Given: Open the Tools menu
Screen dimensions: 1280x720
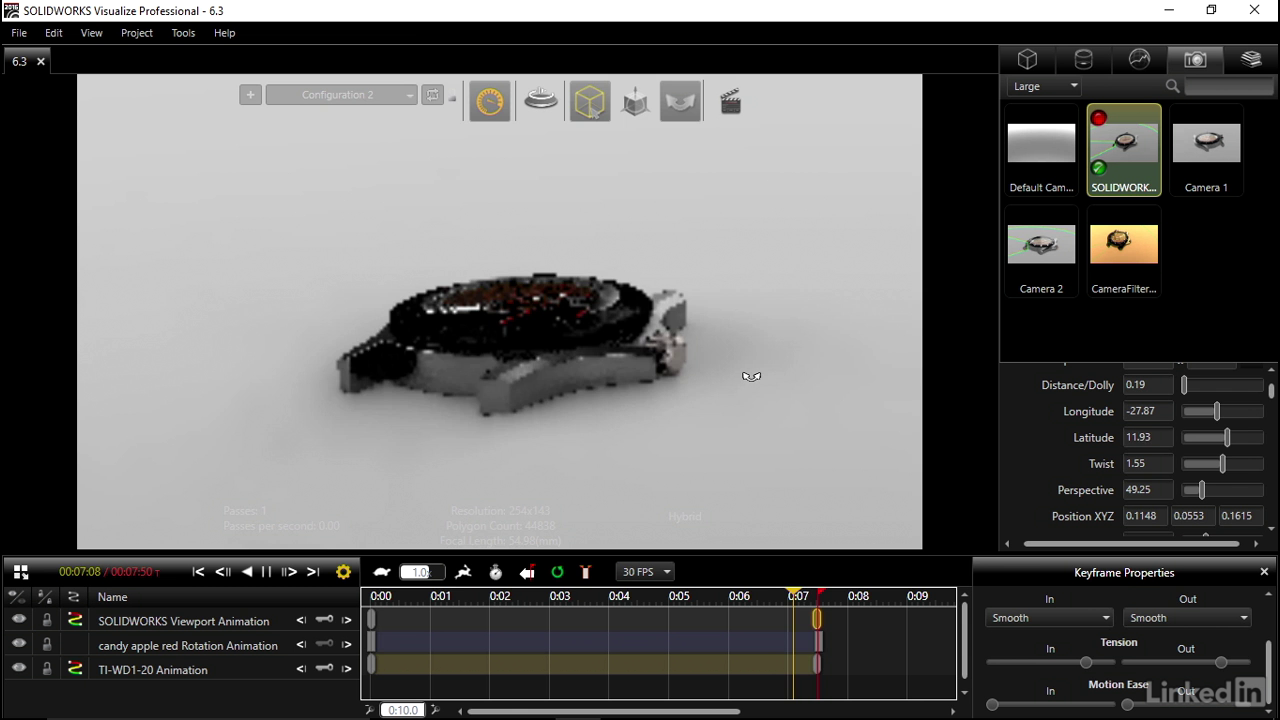Looking at the screenshot, I should [x=183, y=33].
